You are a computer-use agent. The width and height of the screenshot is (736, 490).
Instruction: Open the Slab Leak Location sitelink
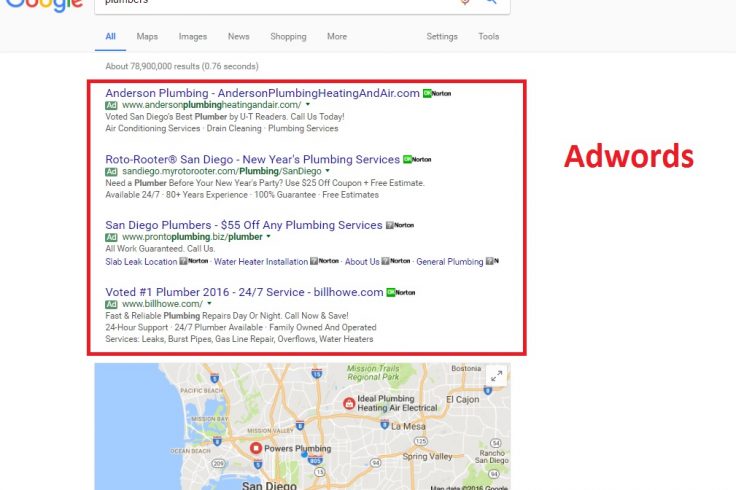pos(141,262)
